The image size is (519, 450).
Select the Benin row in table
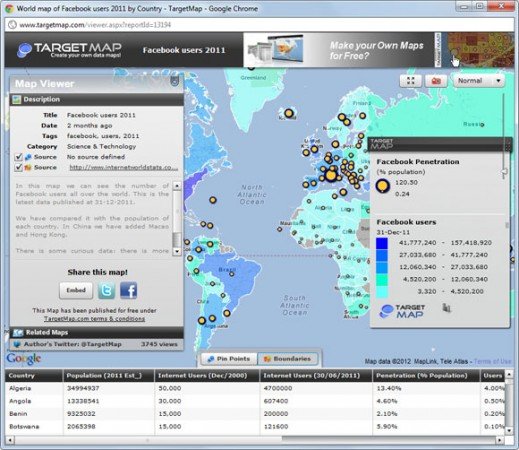[255, 414]
